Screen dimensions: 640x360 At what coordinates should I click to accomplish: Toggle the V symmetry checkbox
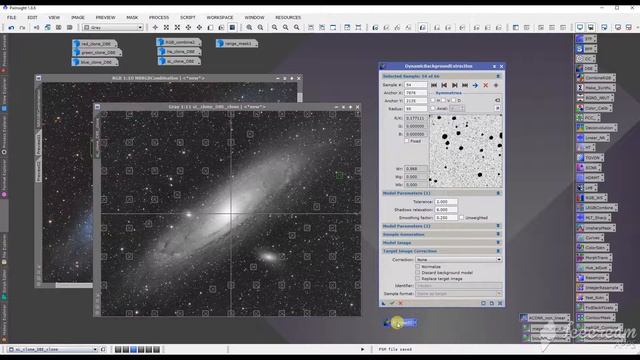click(444, 100)
